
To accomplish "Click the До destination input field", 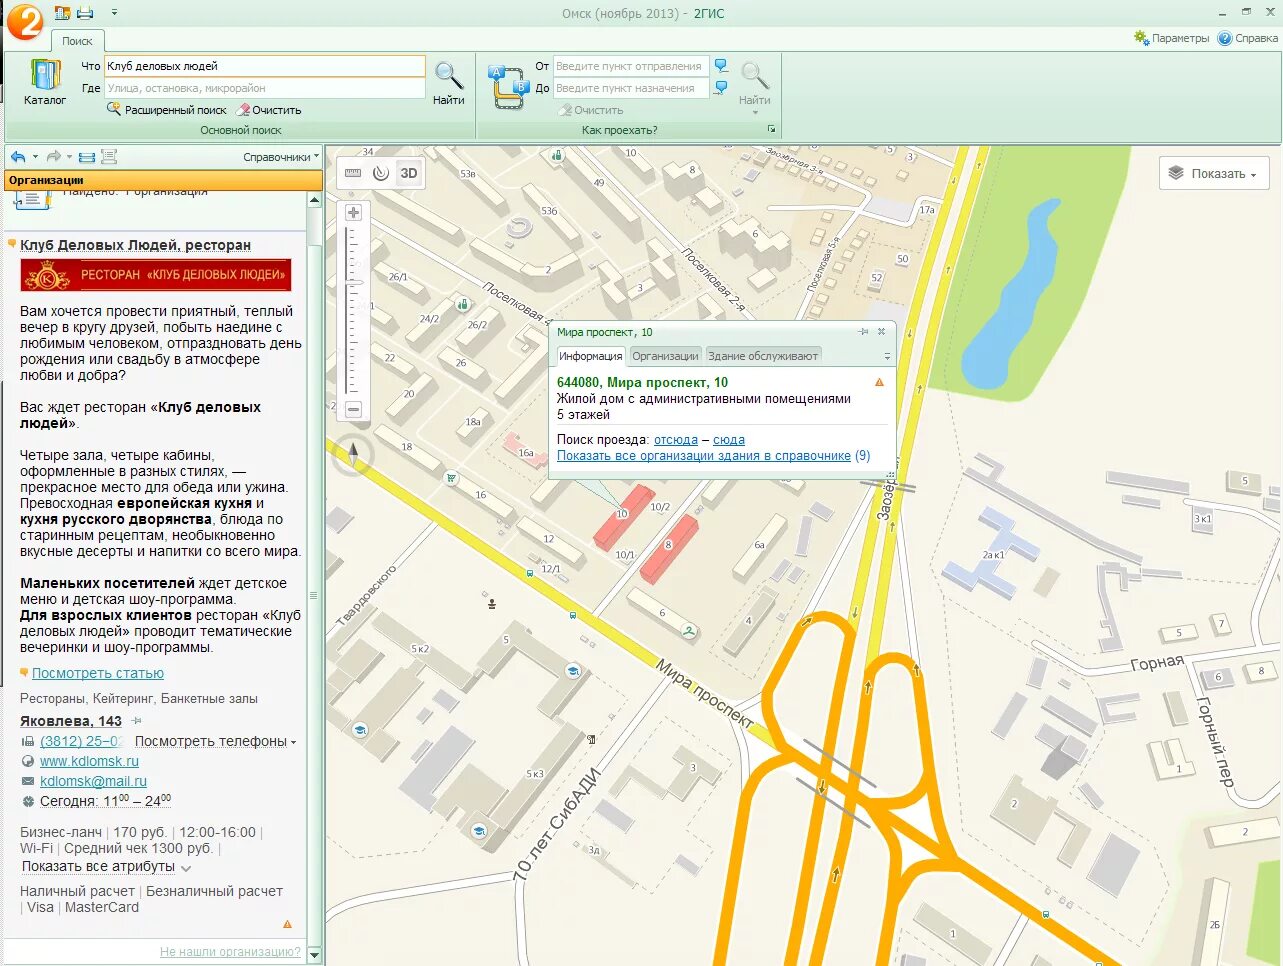I will [631, 88].
